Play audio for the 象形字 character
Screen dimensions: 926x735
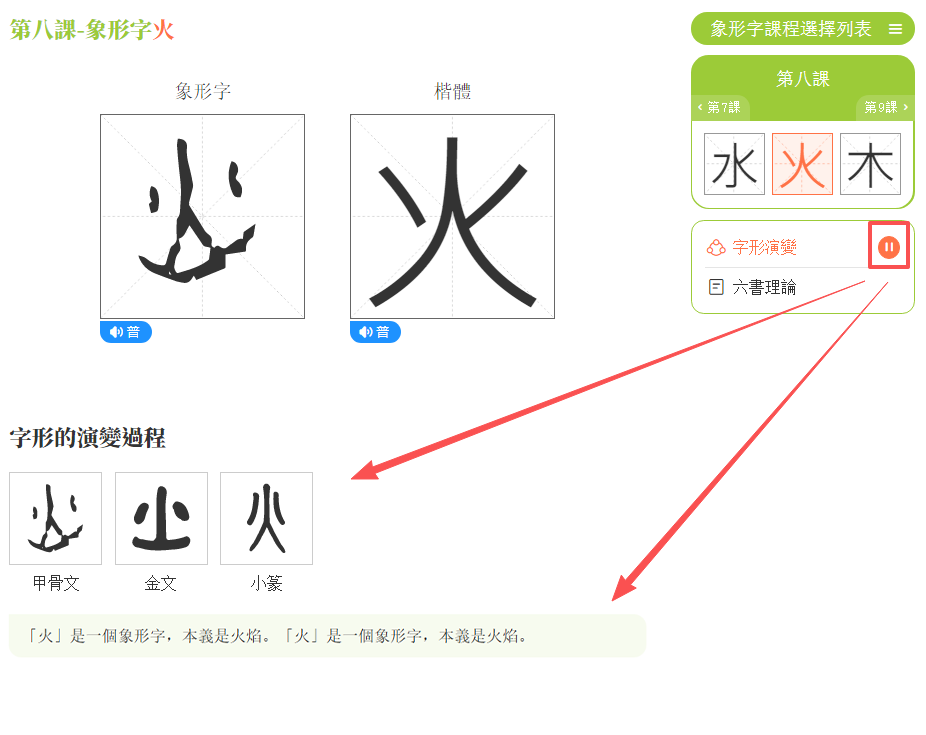(126, 332)
